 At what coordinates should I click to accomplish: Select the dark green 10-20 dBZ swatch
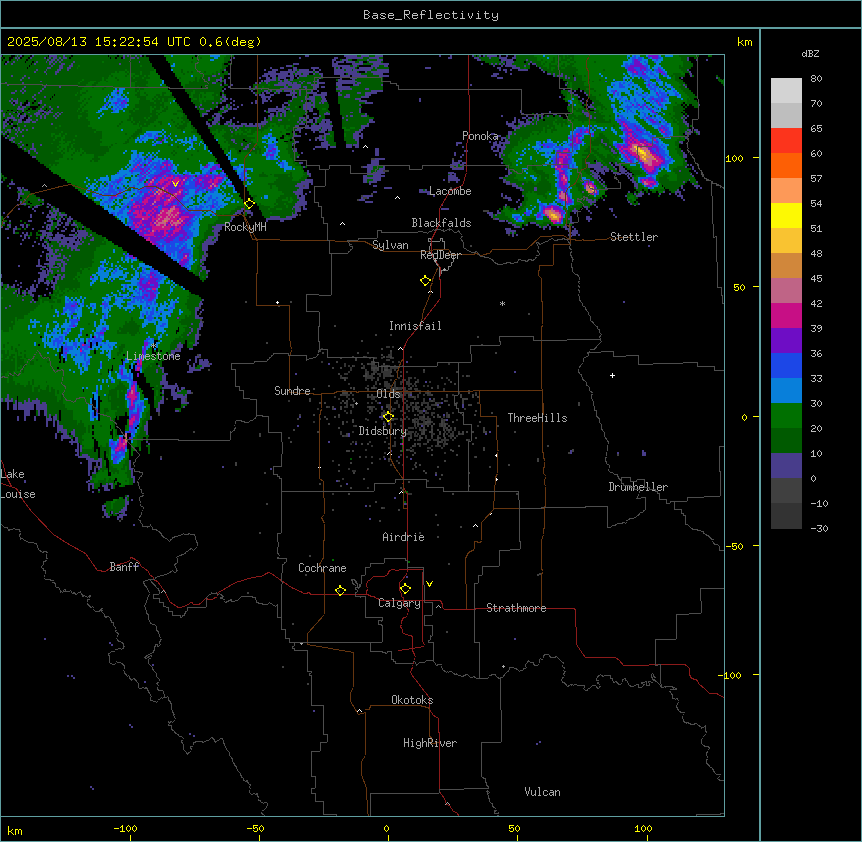click(x=786, y=441)
